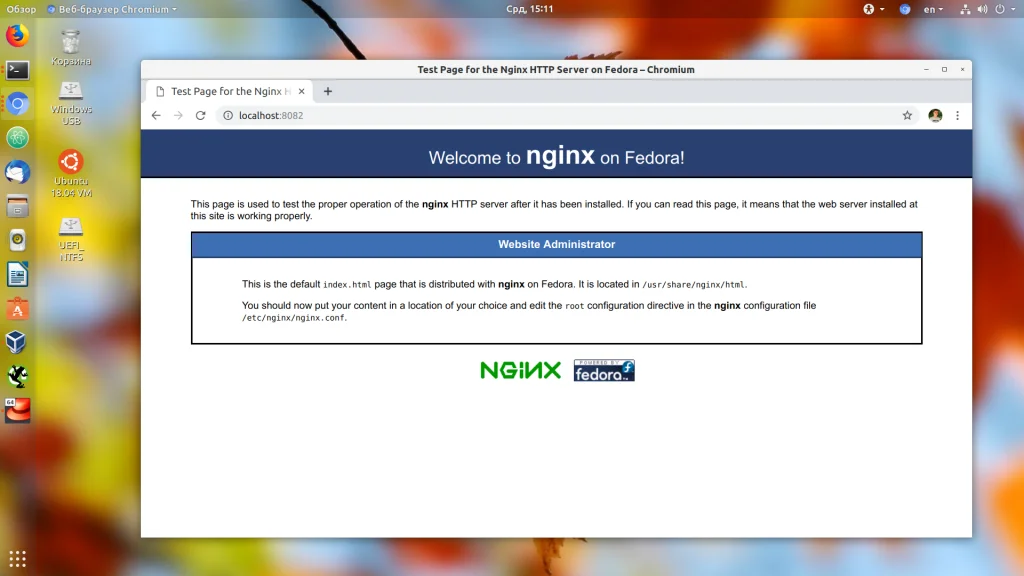Open the Chromium three-dot menu
Image resolution: width=1024 pixels, height=576 pixels.
point(957,116)
